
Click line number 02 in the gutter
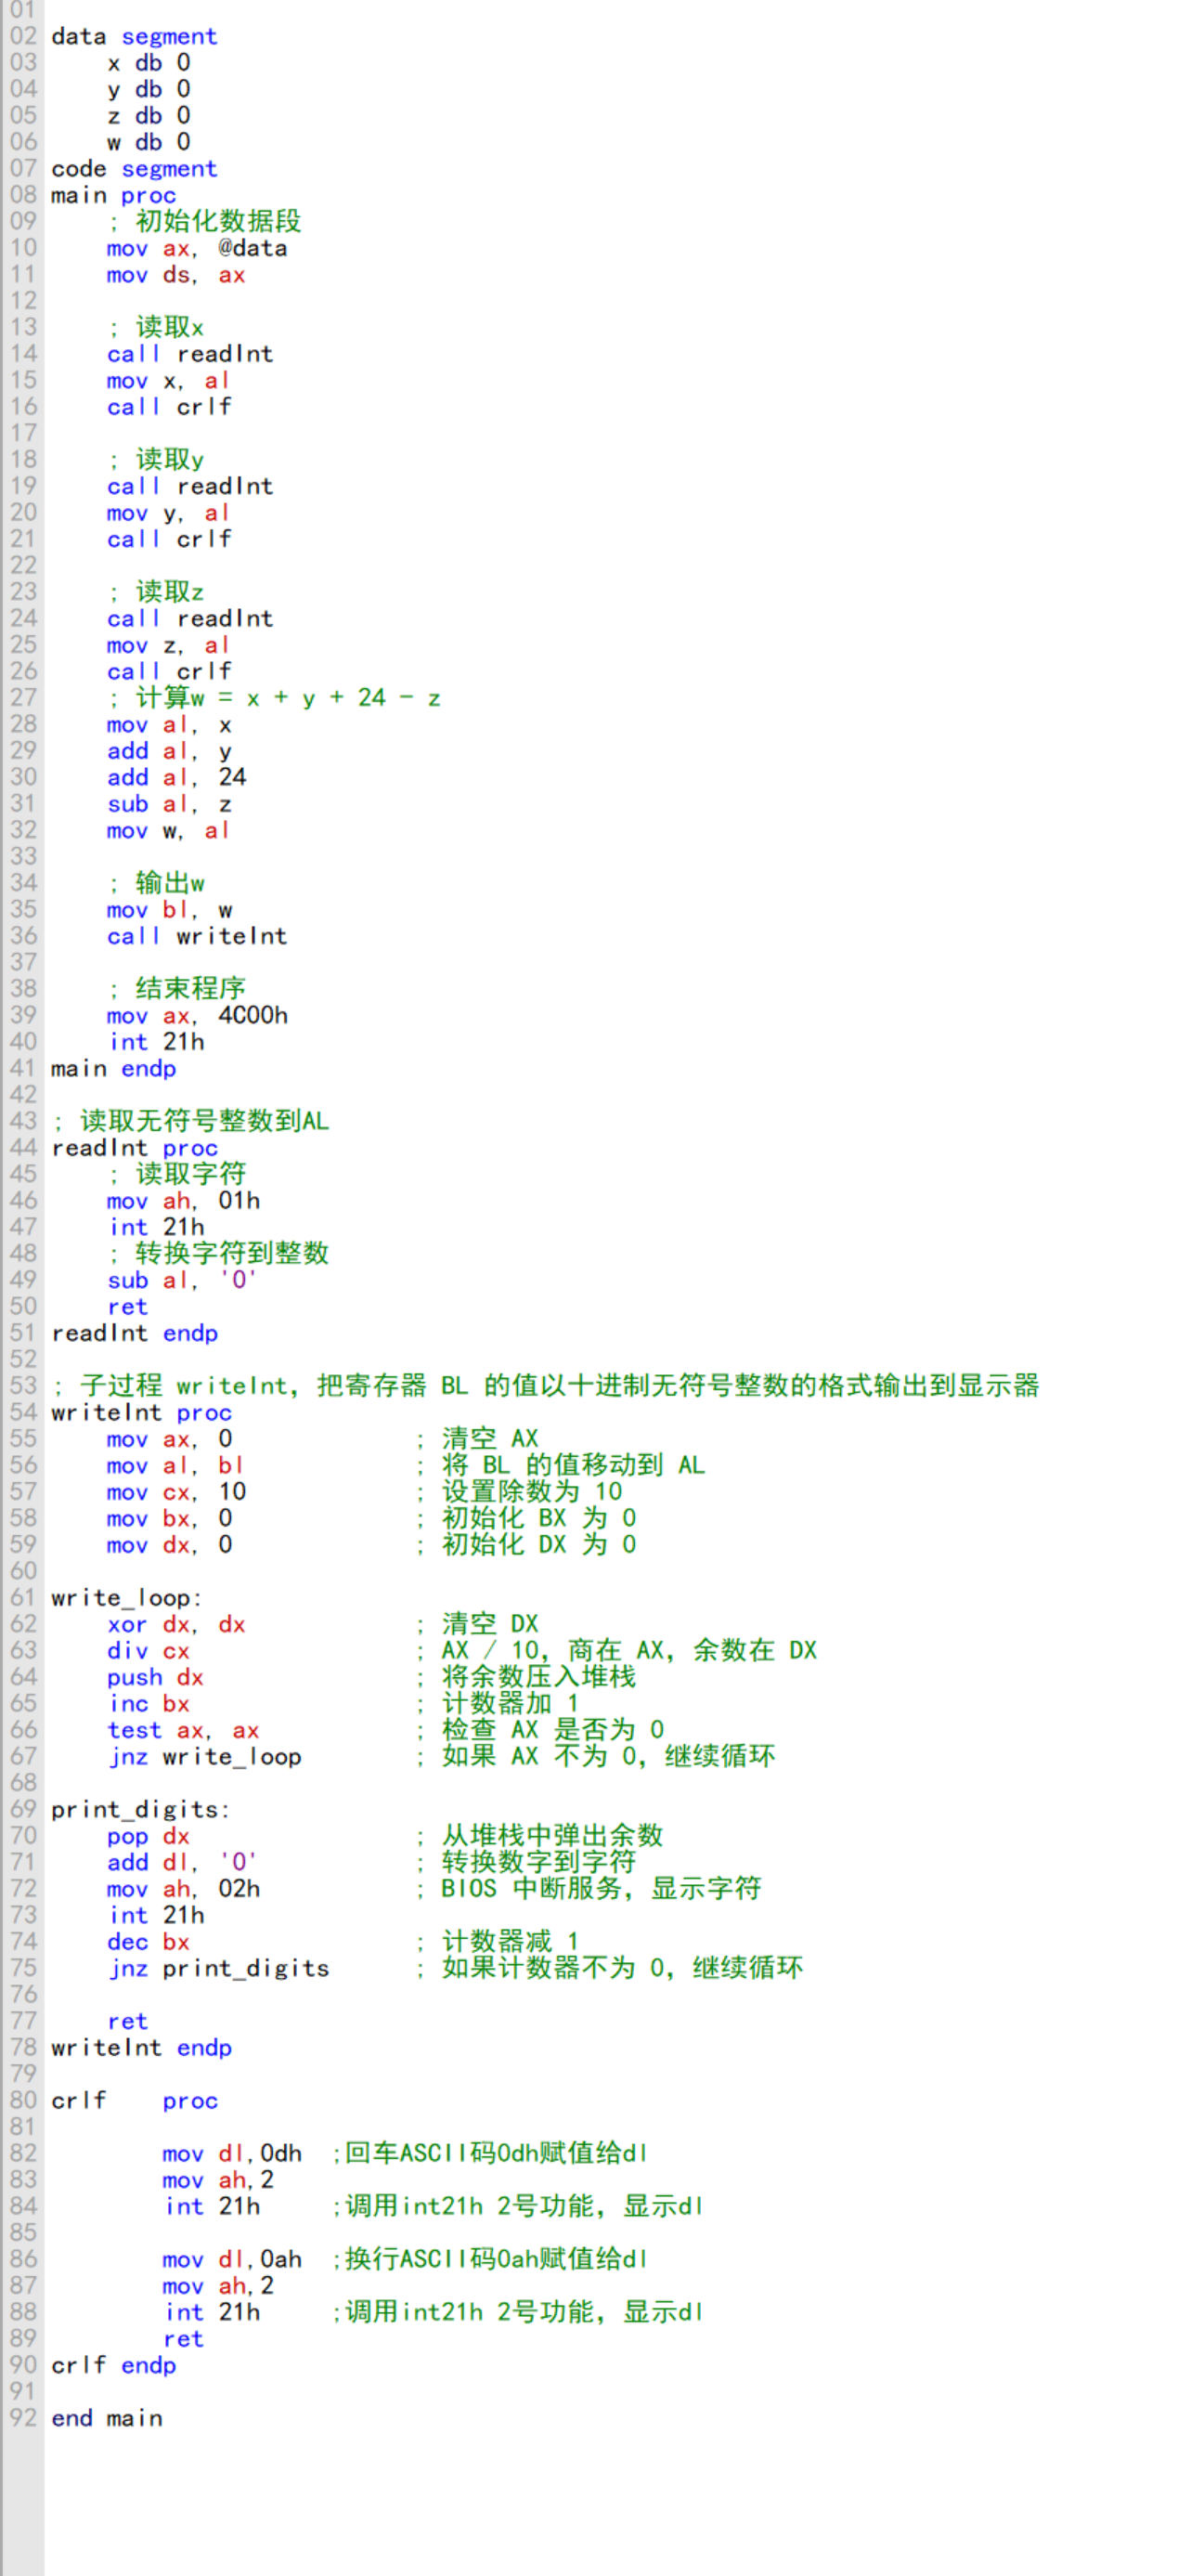[23, 36]
